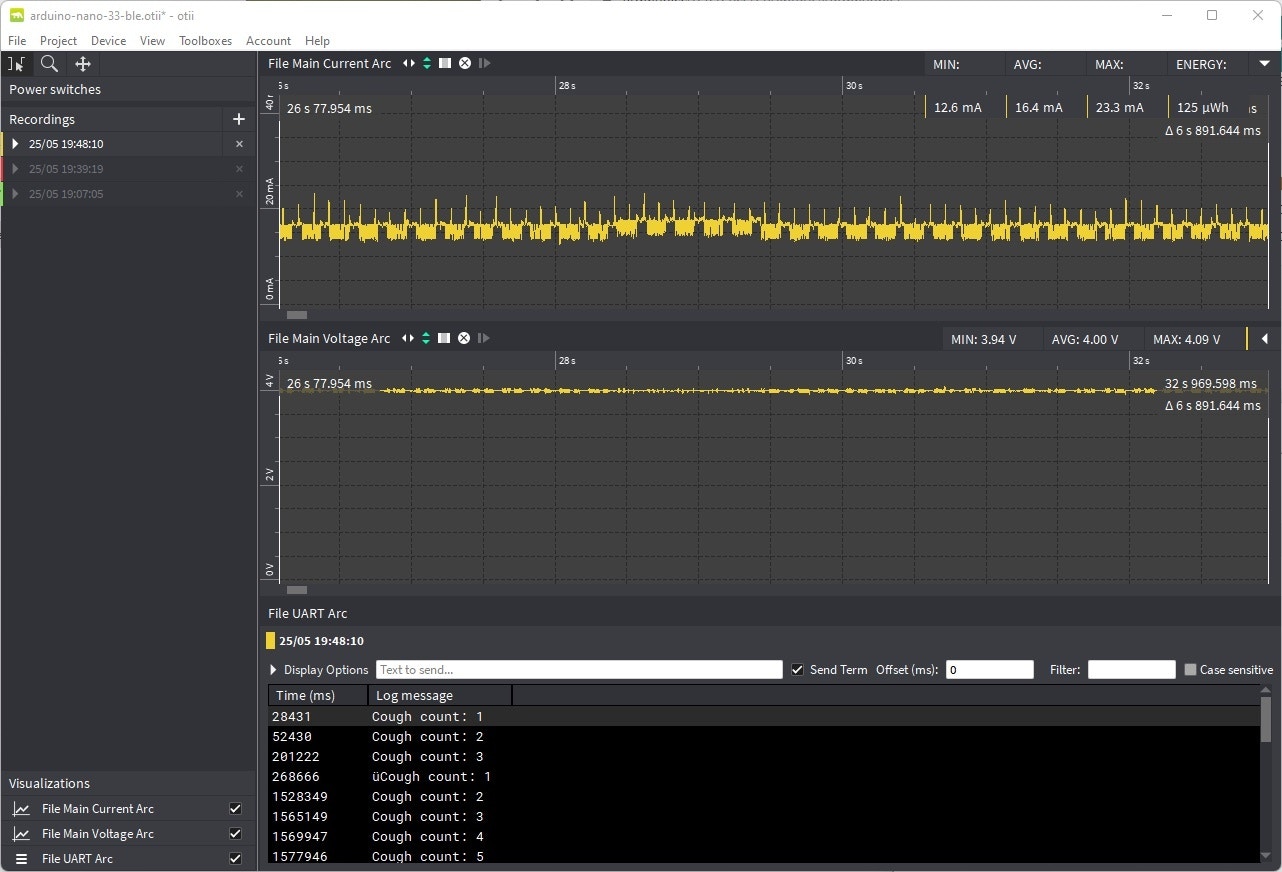The height and width of the screenshot is (872, 1282).
Task: Activate the zoom magnifier tool
Action: point(49,64)
